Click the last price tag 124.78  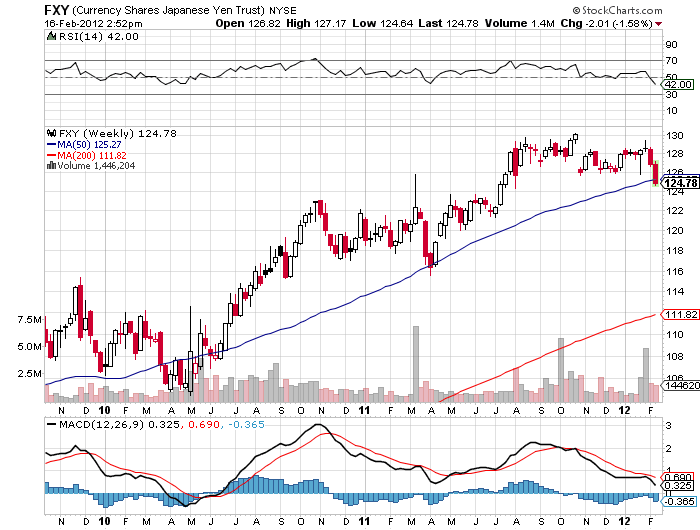(680, 183)
